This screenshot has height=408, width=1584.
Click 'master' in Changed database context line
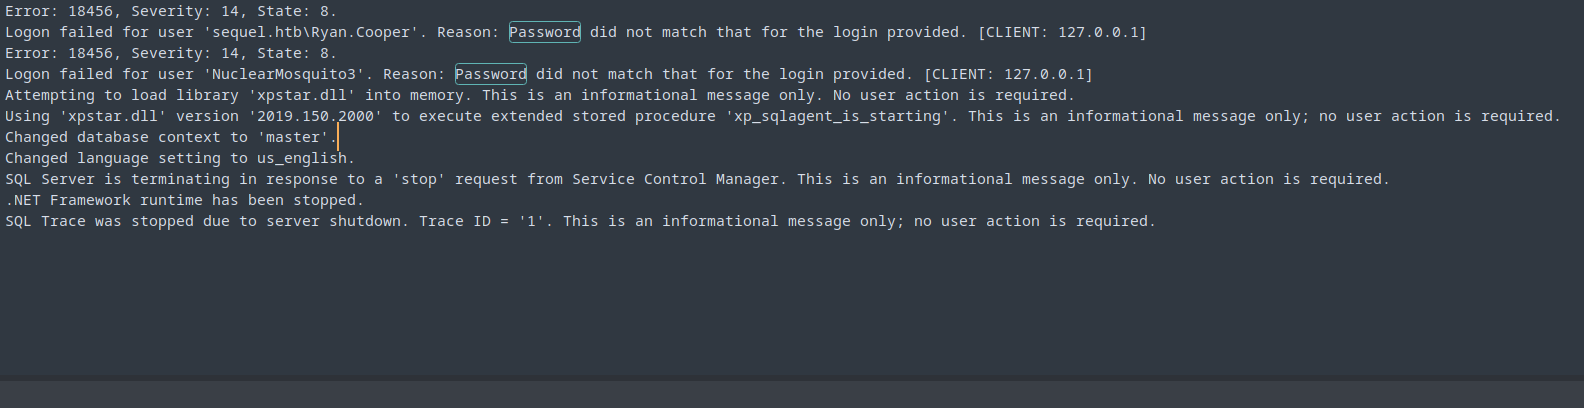tap(293, 137)
